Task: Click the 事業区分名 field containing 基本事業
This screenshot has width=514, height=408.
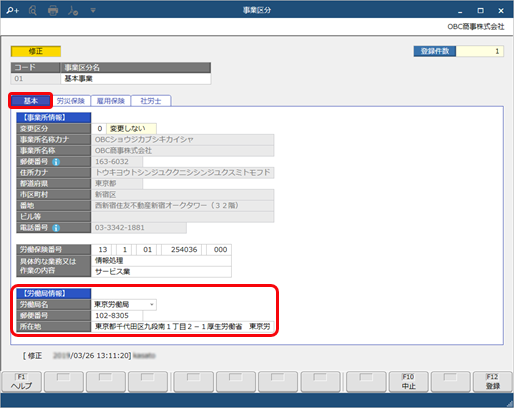Action: click(135, 79)
